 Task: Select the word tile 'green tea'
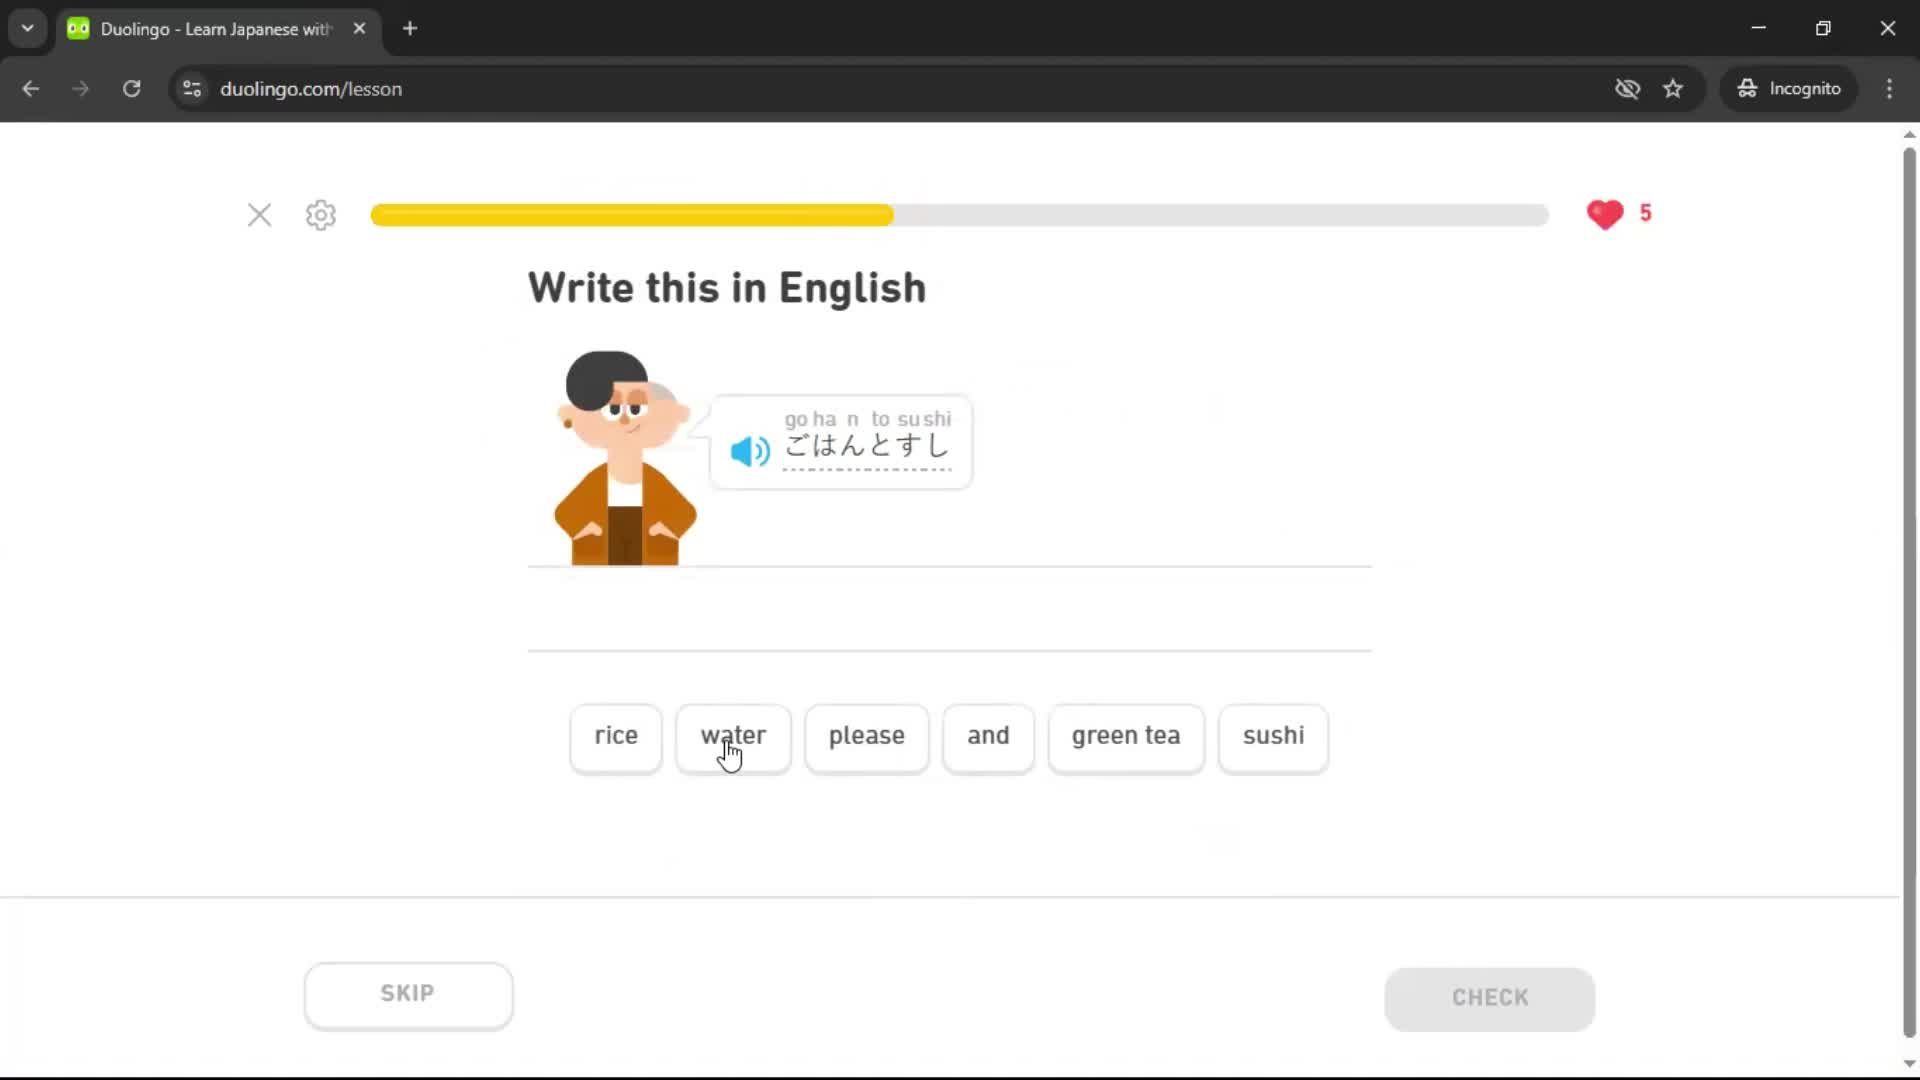(1125, 738)
